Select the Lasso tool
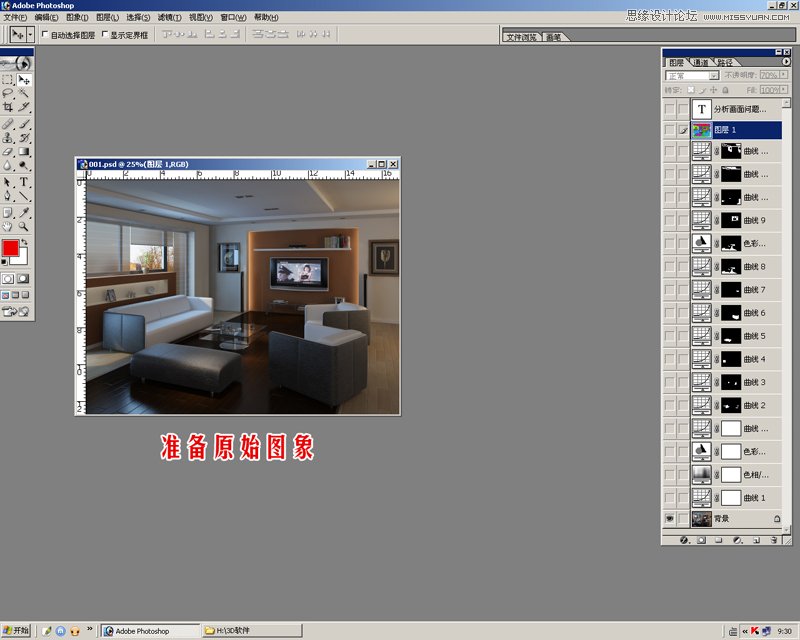 pos(8,93)
